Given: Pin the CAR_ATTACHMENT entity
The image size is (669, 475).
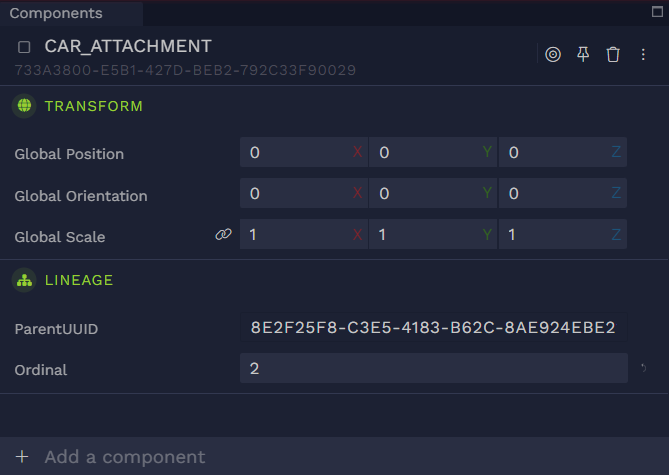Looking at the screenshot, I should (583, 54).
